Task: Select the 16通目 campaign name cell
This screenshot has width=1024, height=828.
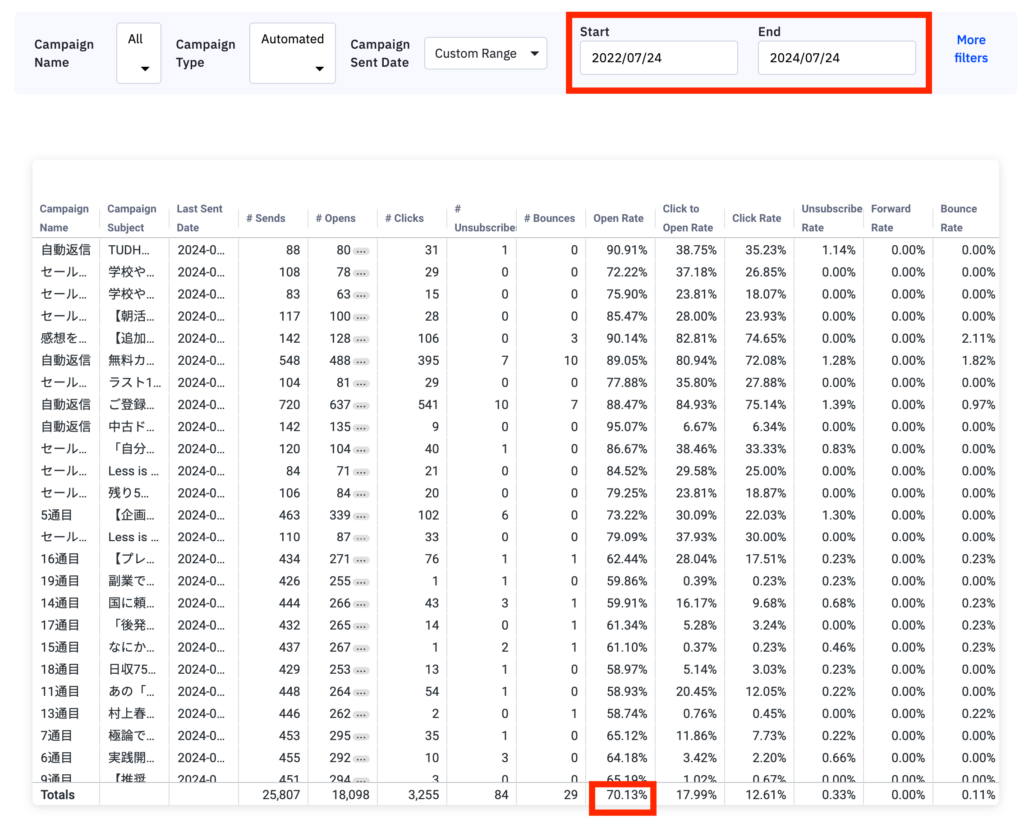Action: (x=60, y=560)
